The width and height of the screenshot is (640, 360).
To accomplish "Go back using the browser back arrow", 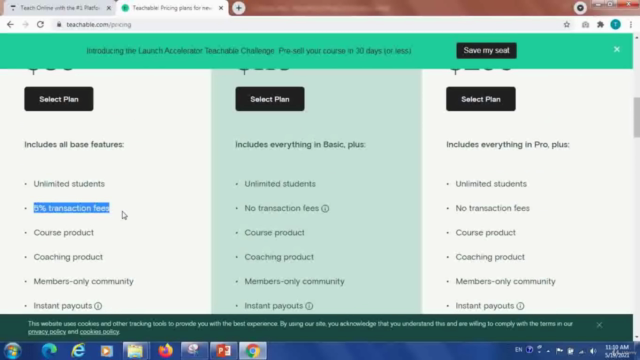I will tap(10, 24).
